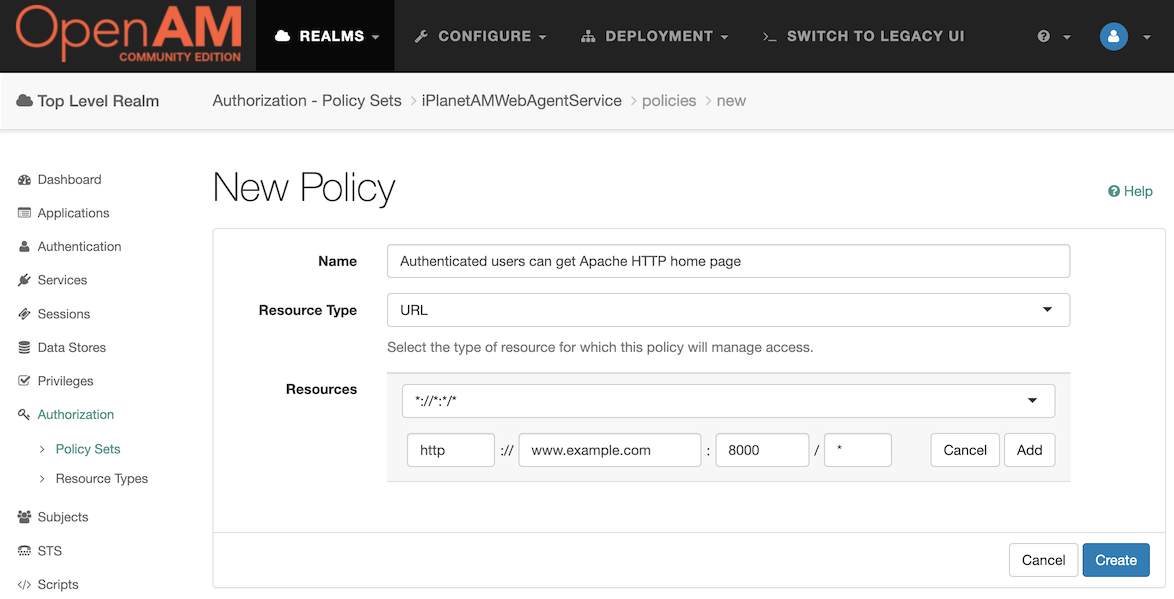Open the Configure menu
The width and height of the screenshot is (1174, 599).
(480, 36)
